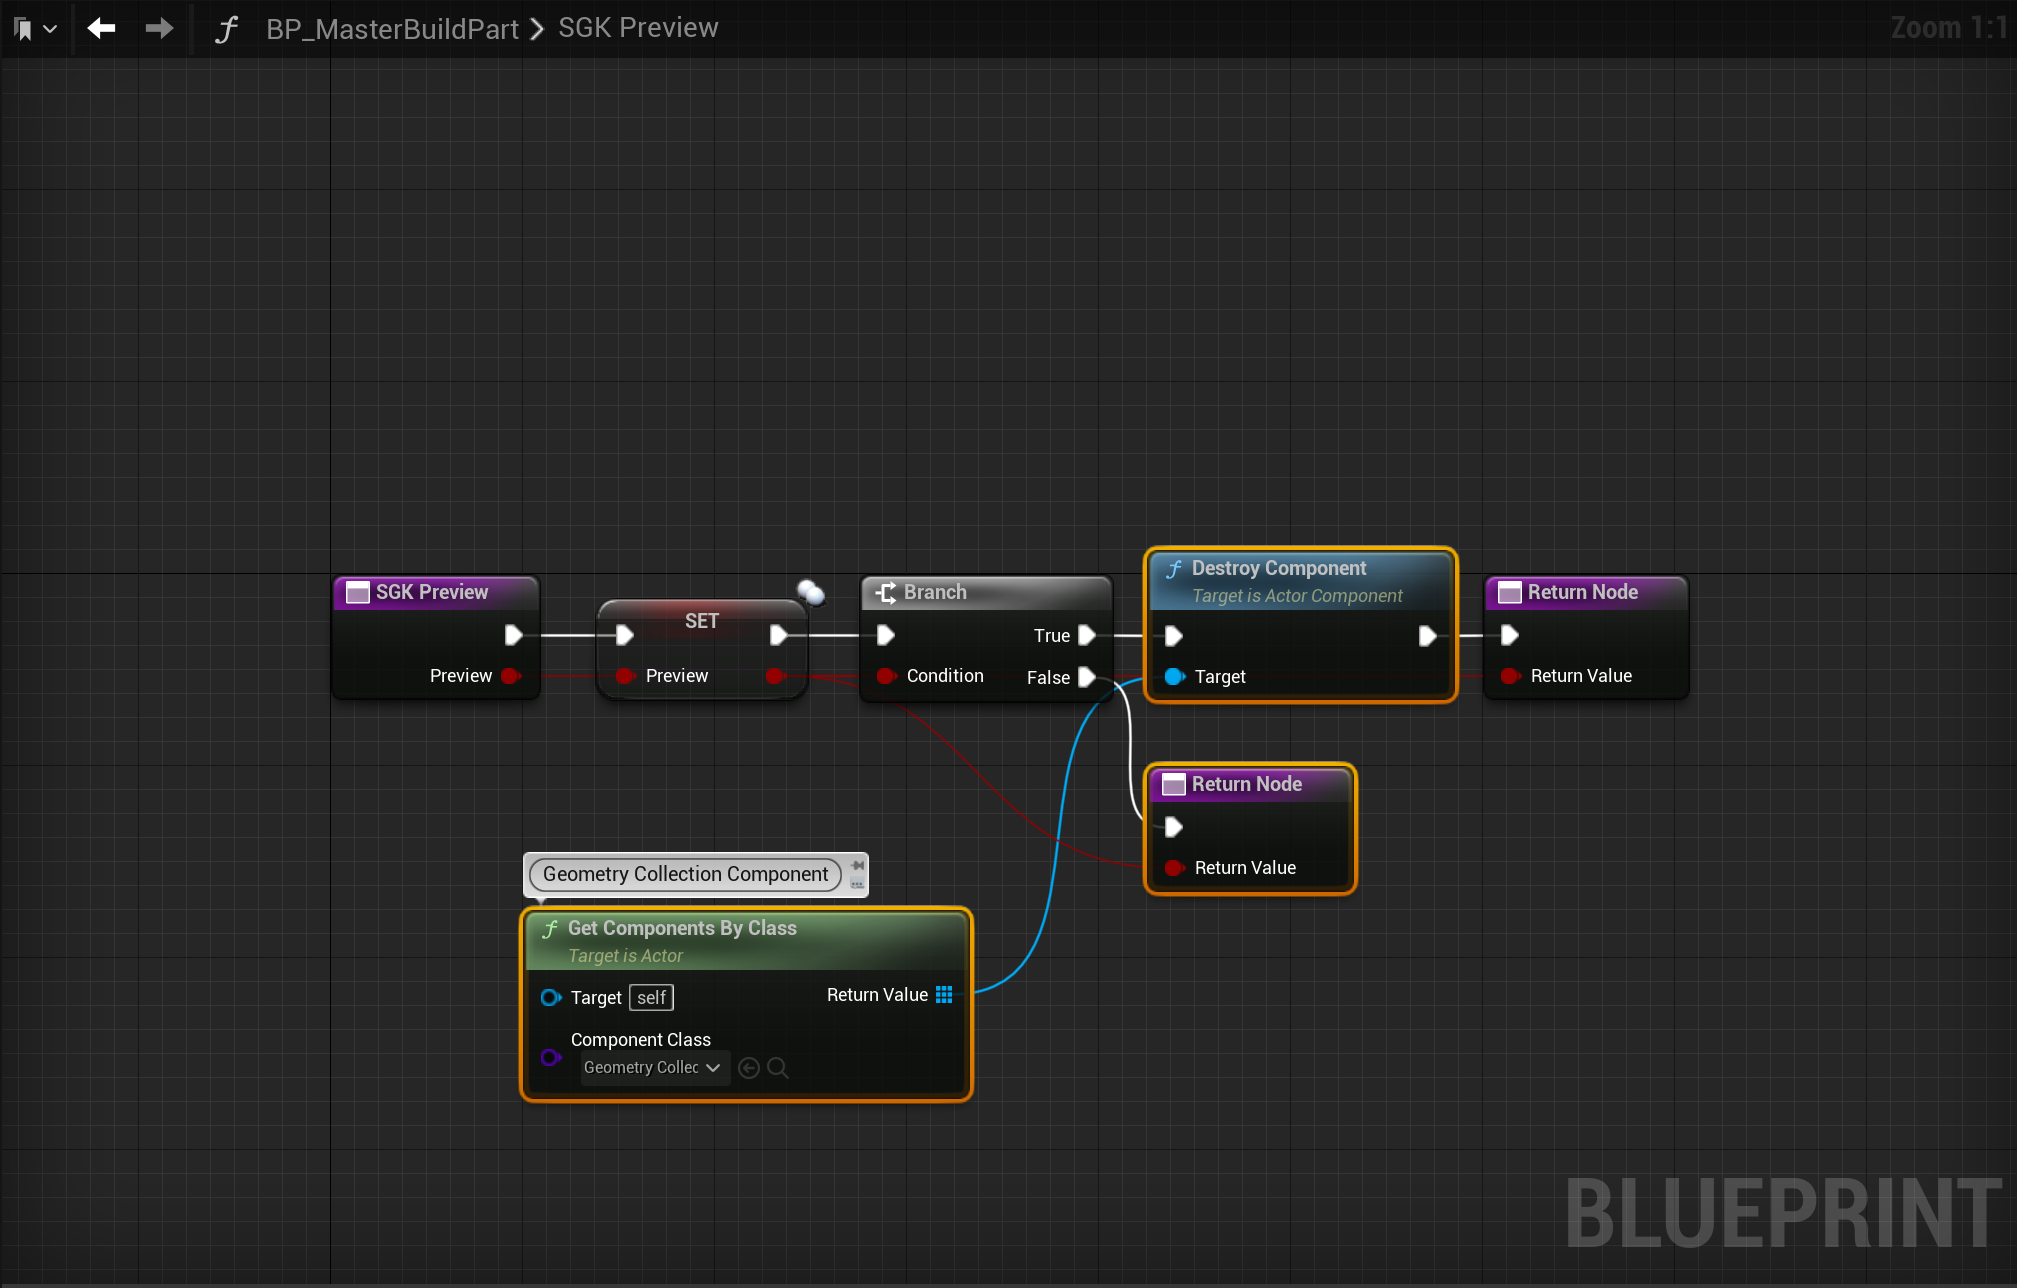The width and height of the screenshot is (2017, 1288).
Task: Click the function icon beside breadcrumb
Action: [x=226, y=29]
